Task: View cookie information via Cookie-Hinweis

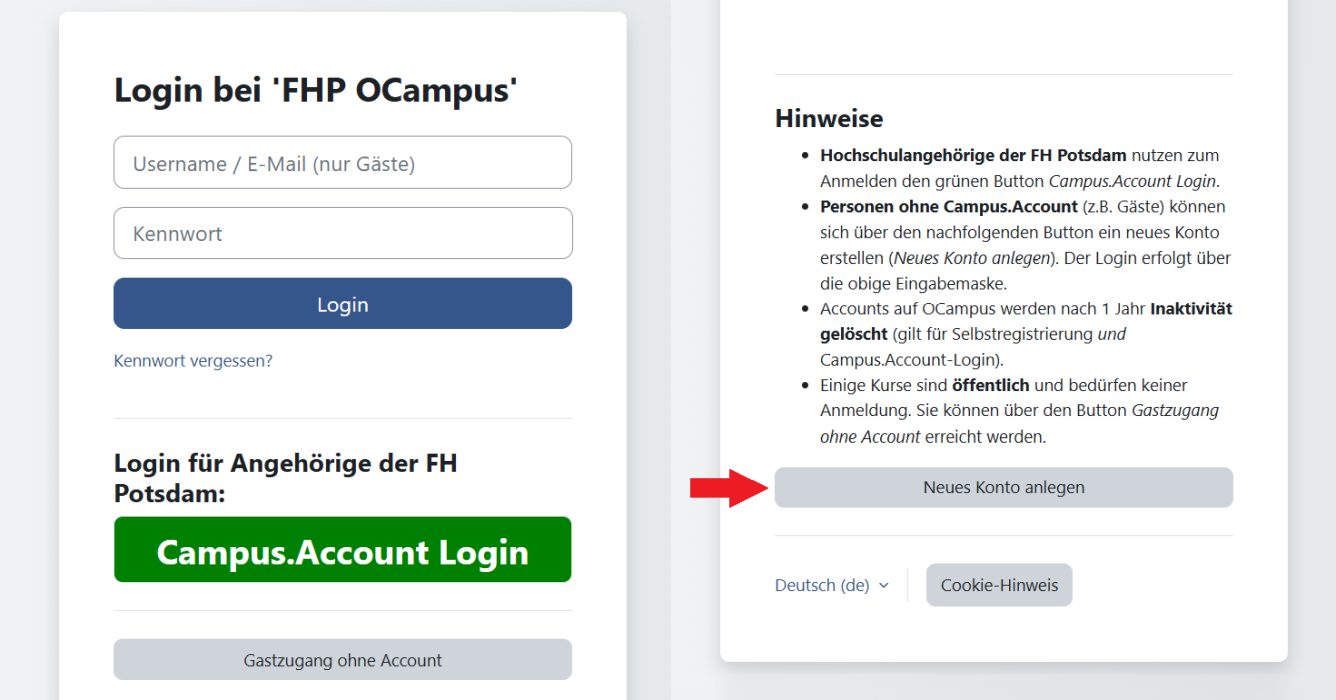Action: pyautogui.click(x=999, y=585)
